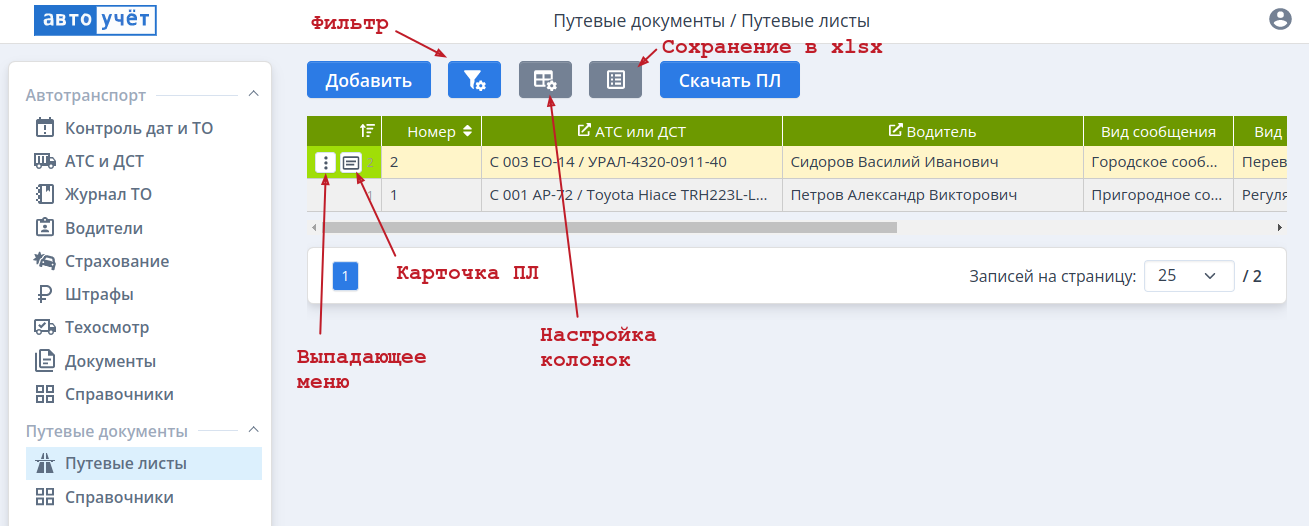Image resolution: width=1309 pixels, height=526 pixels.
Task: Collapse the Автотранспорт section
Action: (254, 94)
